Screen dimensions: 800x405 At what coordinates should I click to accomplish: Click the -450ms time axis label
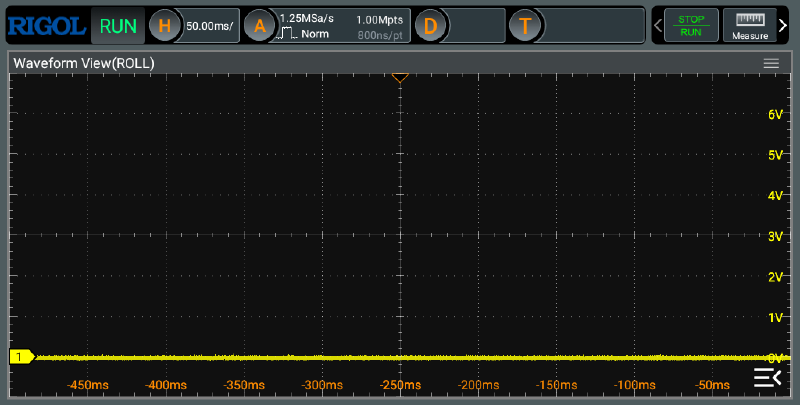point(88,385)
